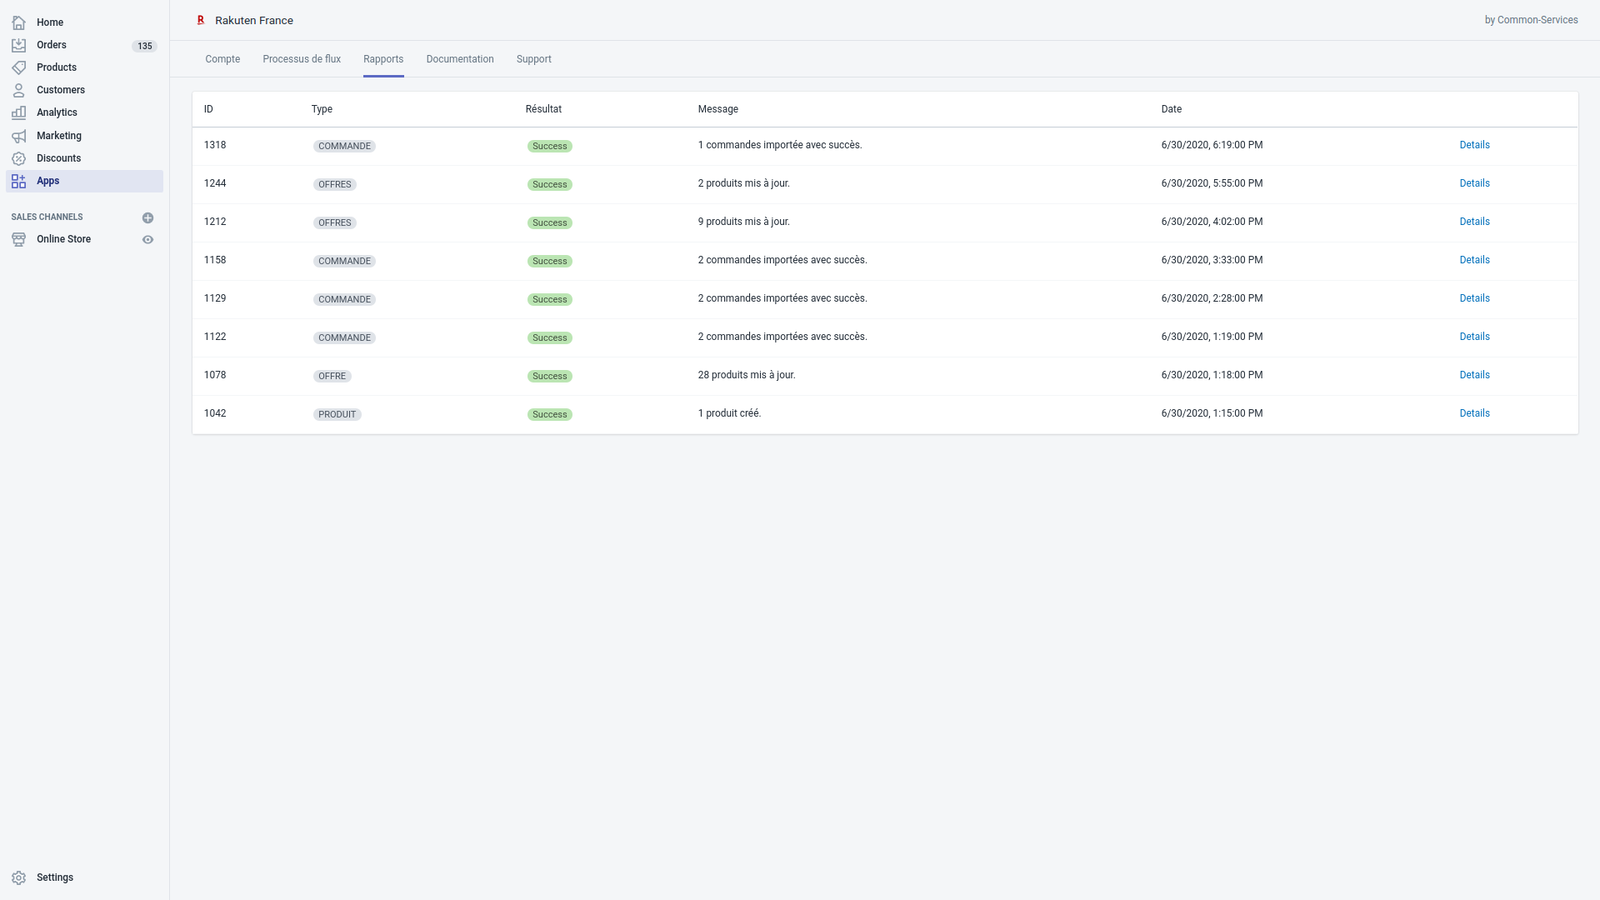
Task: Click the 'Message' column header
Action: [x=718, y=109]
